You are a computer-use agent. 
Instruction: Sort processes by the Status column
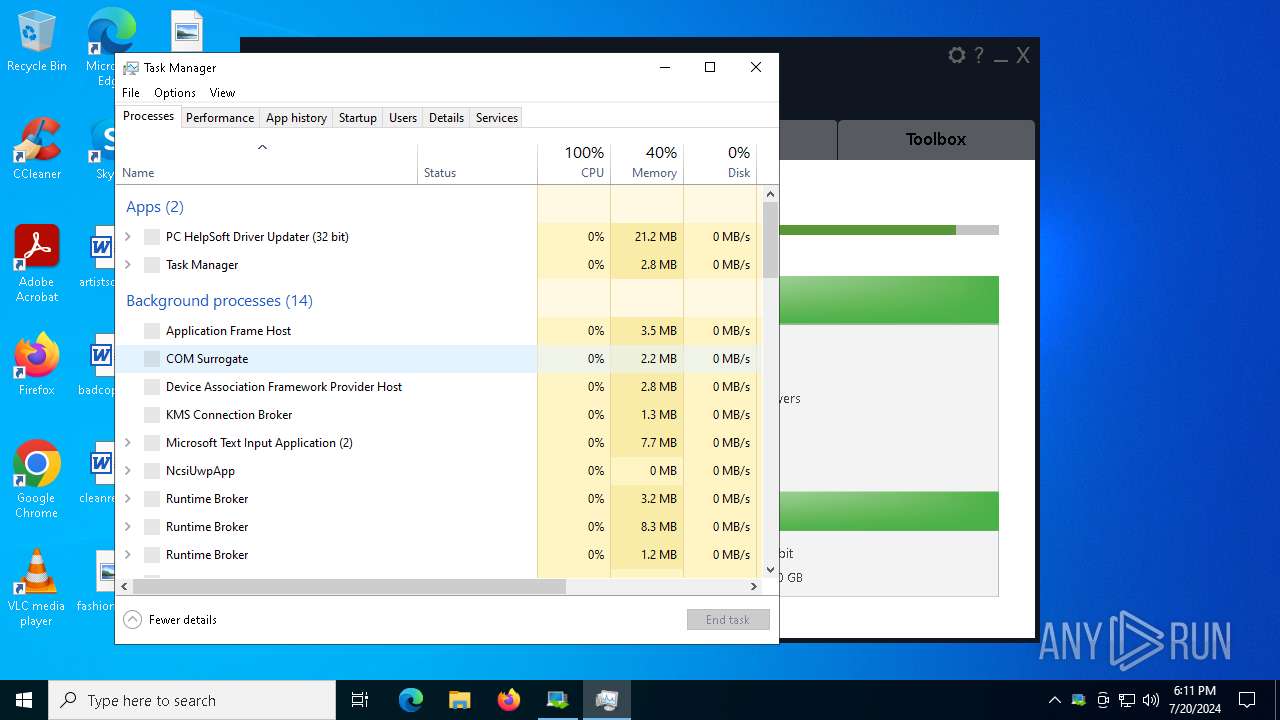tap(478, 164)
